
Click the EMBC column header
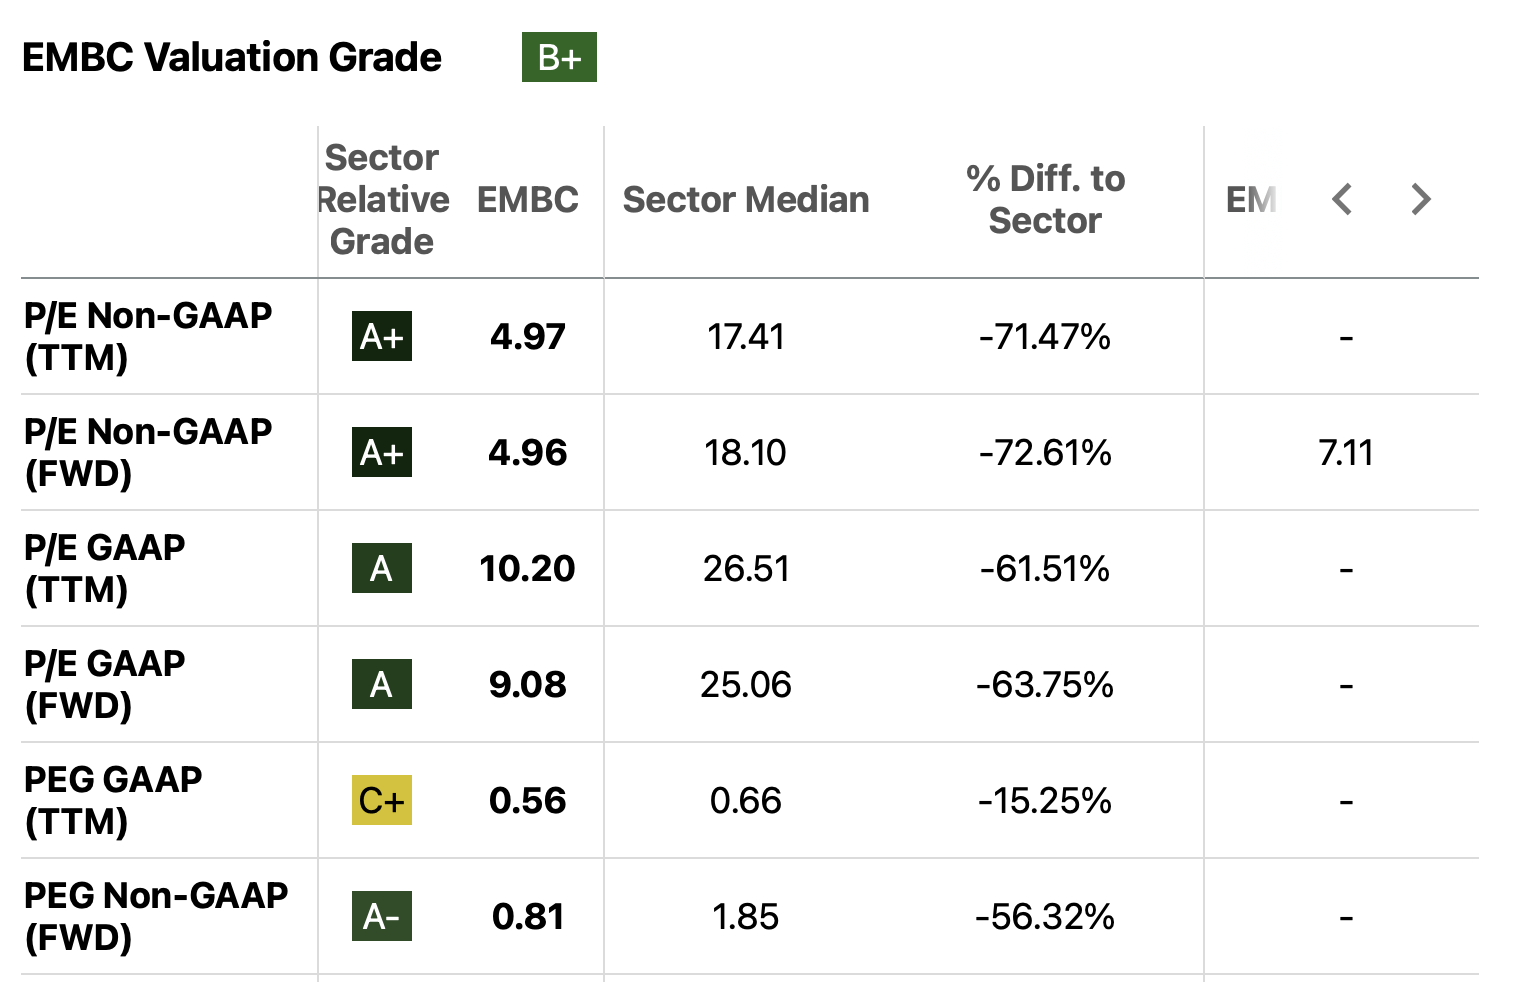click(x=527, y=199)
